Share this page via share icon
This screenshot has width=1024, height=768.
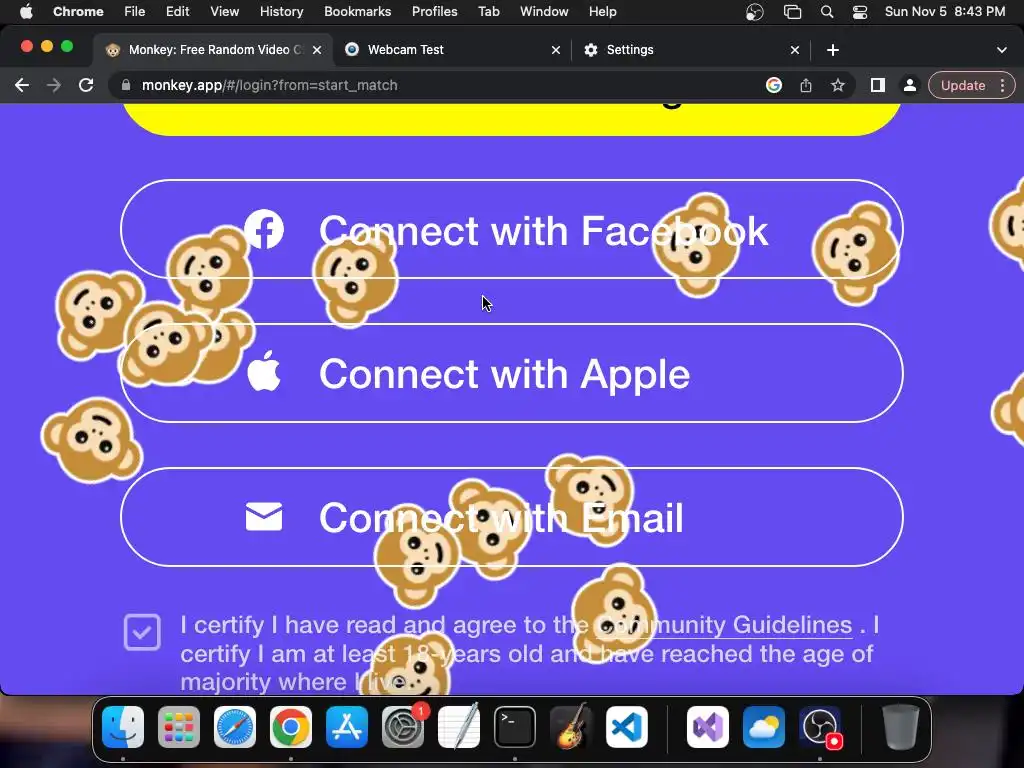(806, 85)
